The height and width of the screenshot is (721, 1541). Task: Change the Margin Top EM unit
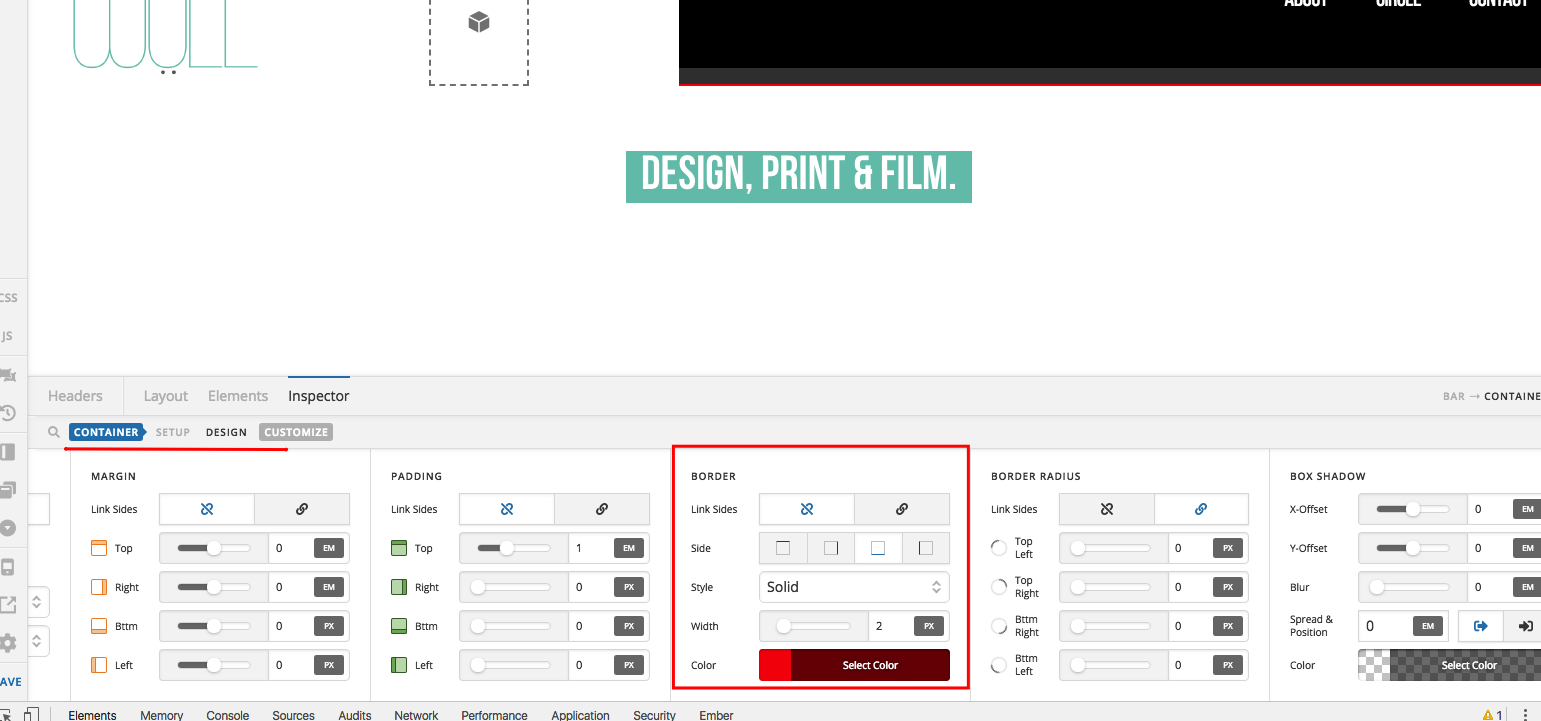coord(328,548)
